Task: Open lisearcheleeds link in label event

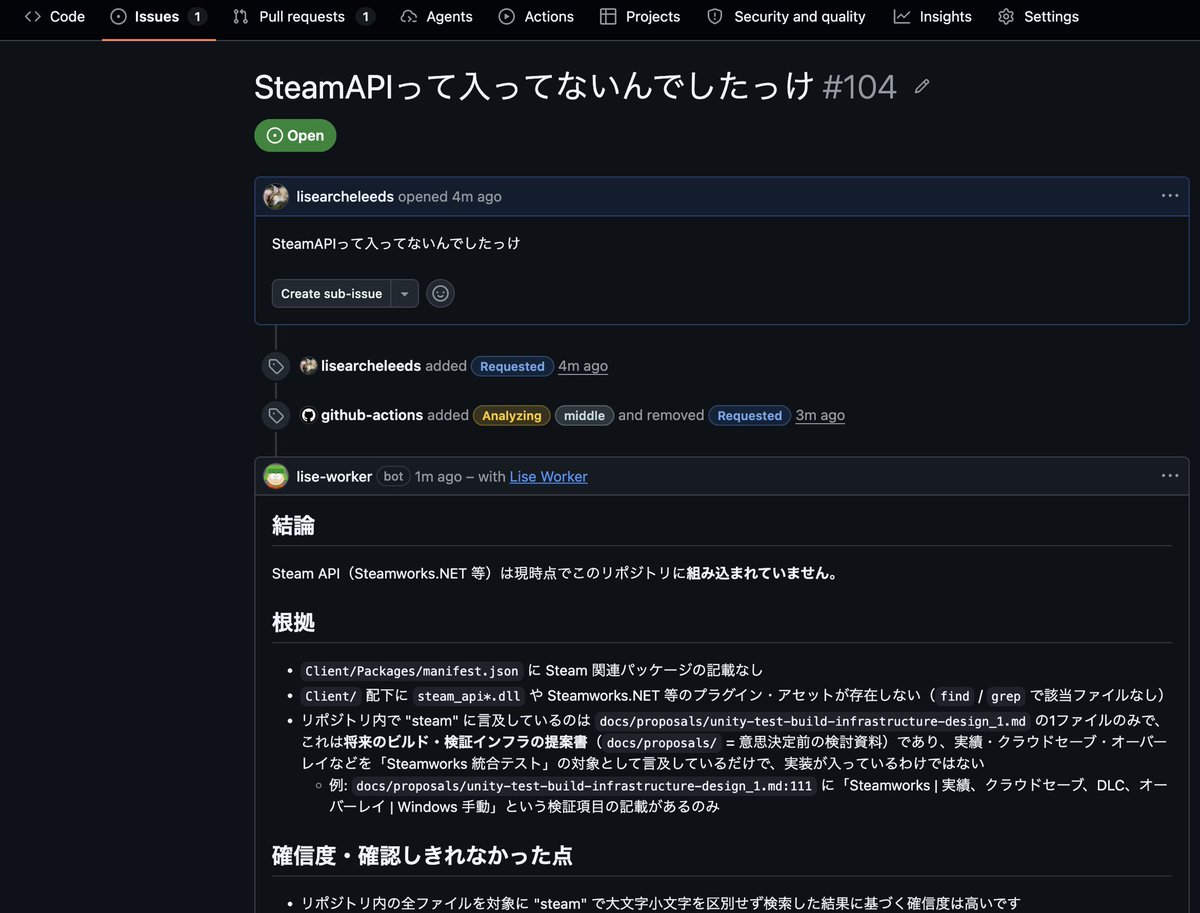Action: pos(371,366)
